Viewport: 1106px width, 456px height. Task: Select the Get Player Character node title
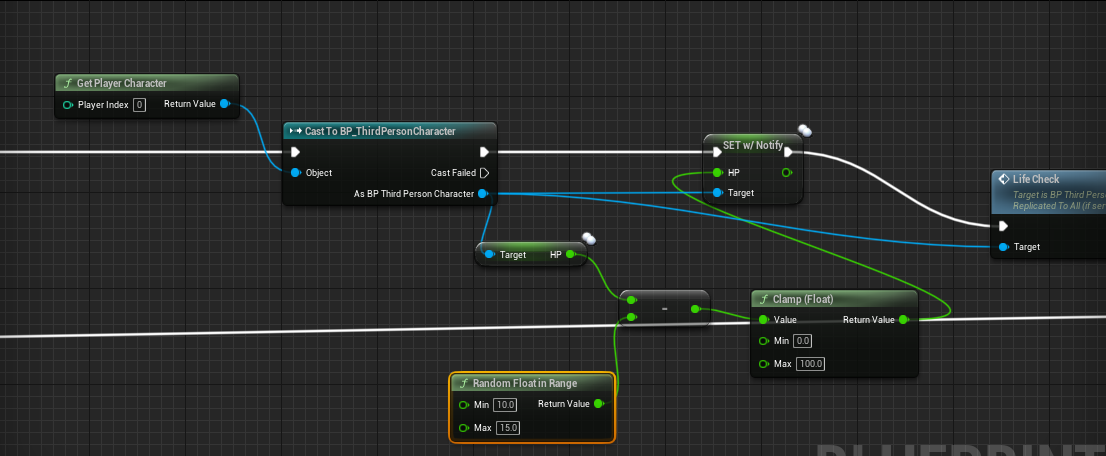pyautogui.click(x=121, y=83)
